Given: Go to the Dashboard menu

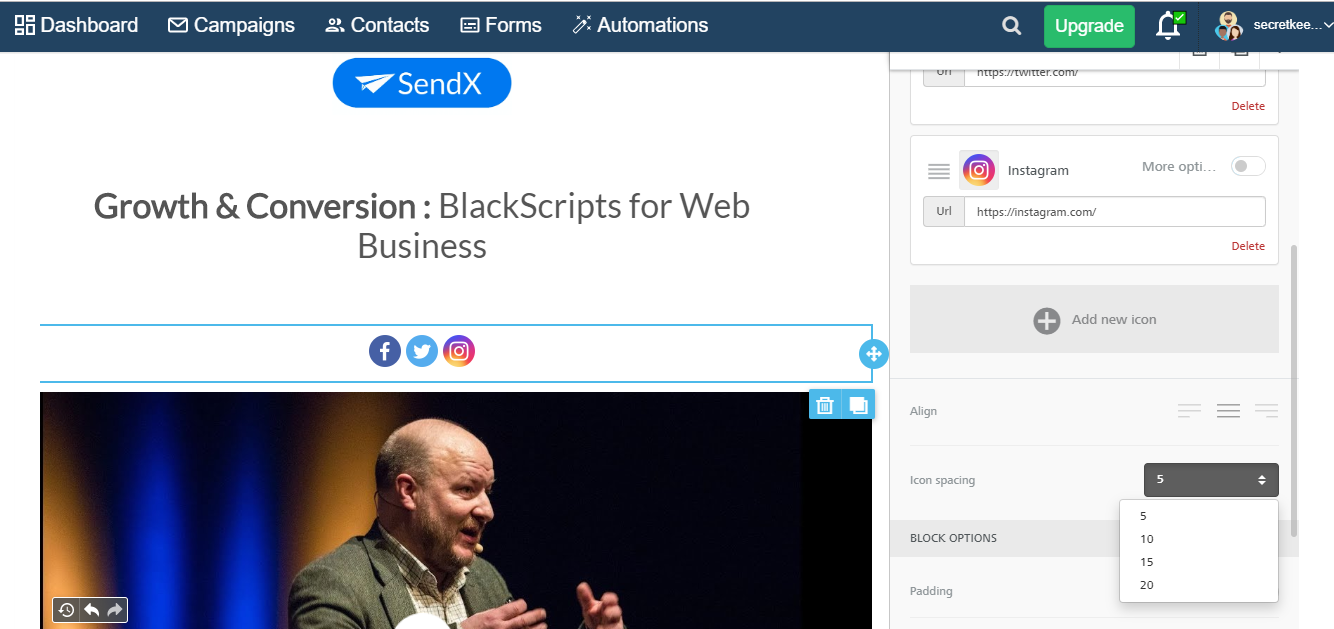Looking at the screenshot, I should (76, 26).
